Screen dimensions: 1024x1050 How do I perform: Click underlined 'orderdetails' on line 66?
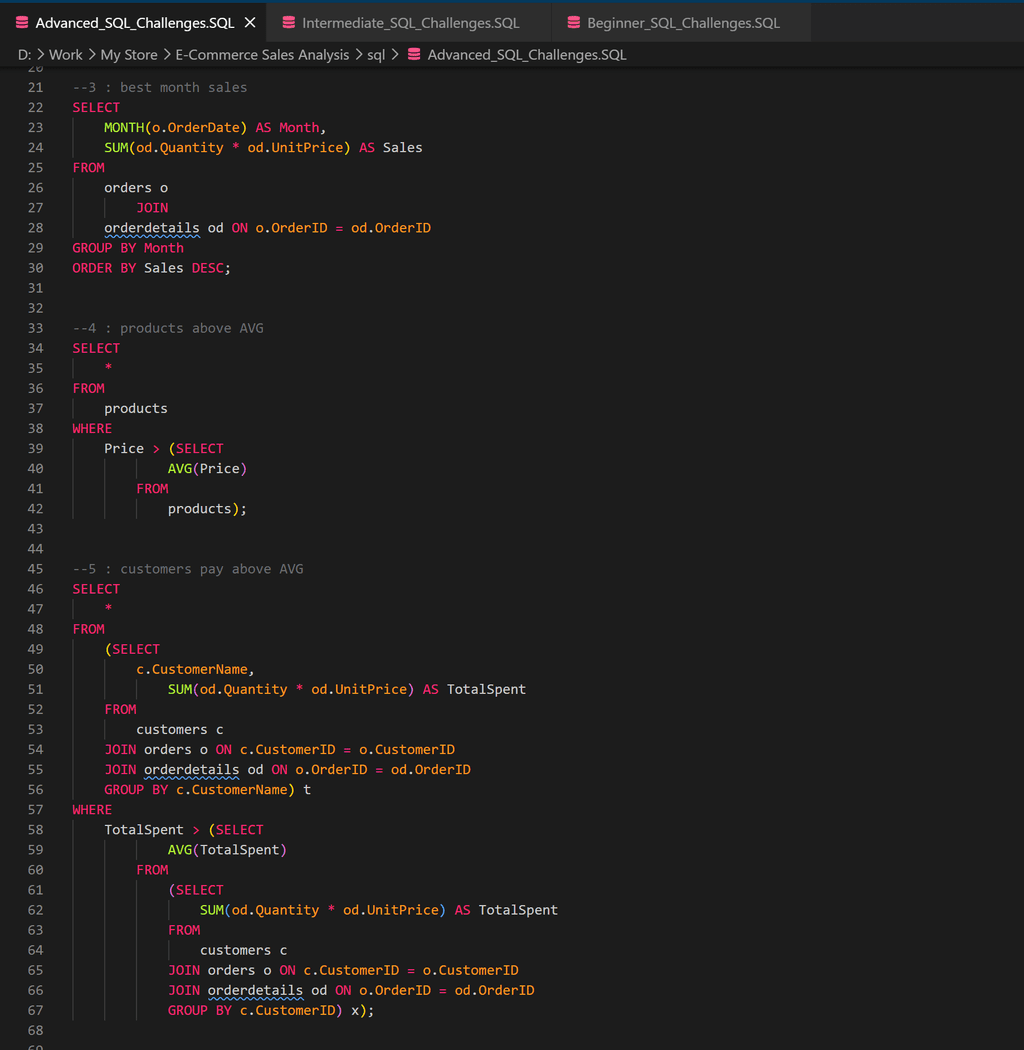[255, 991]
